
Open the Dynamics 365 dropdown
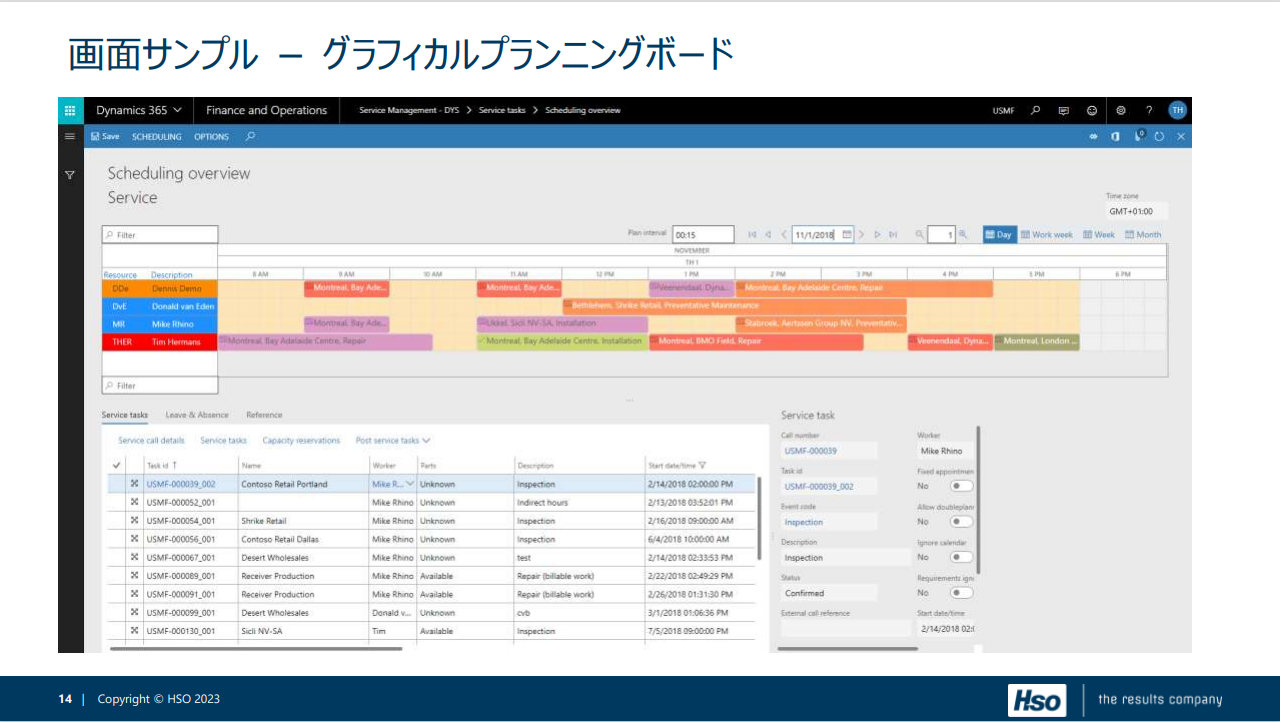(x=139, y=110)
